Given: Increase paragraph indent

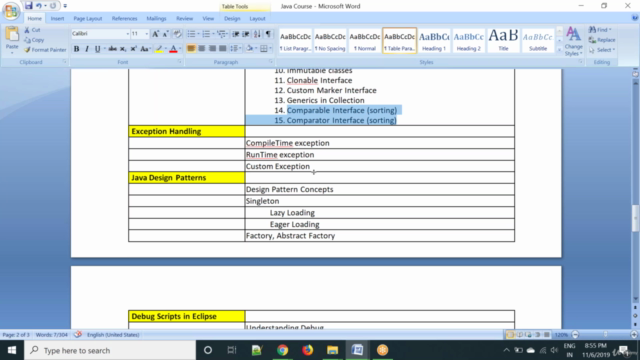Looking at the screenshot, I should tap(246, 34).
